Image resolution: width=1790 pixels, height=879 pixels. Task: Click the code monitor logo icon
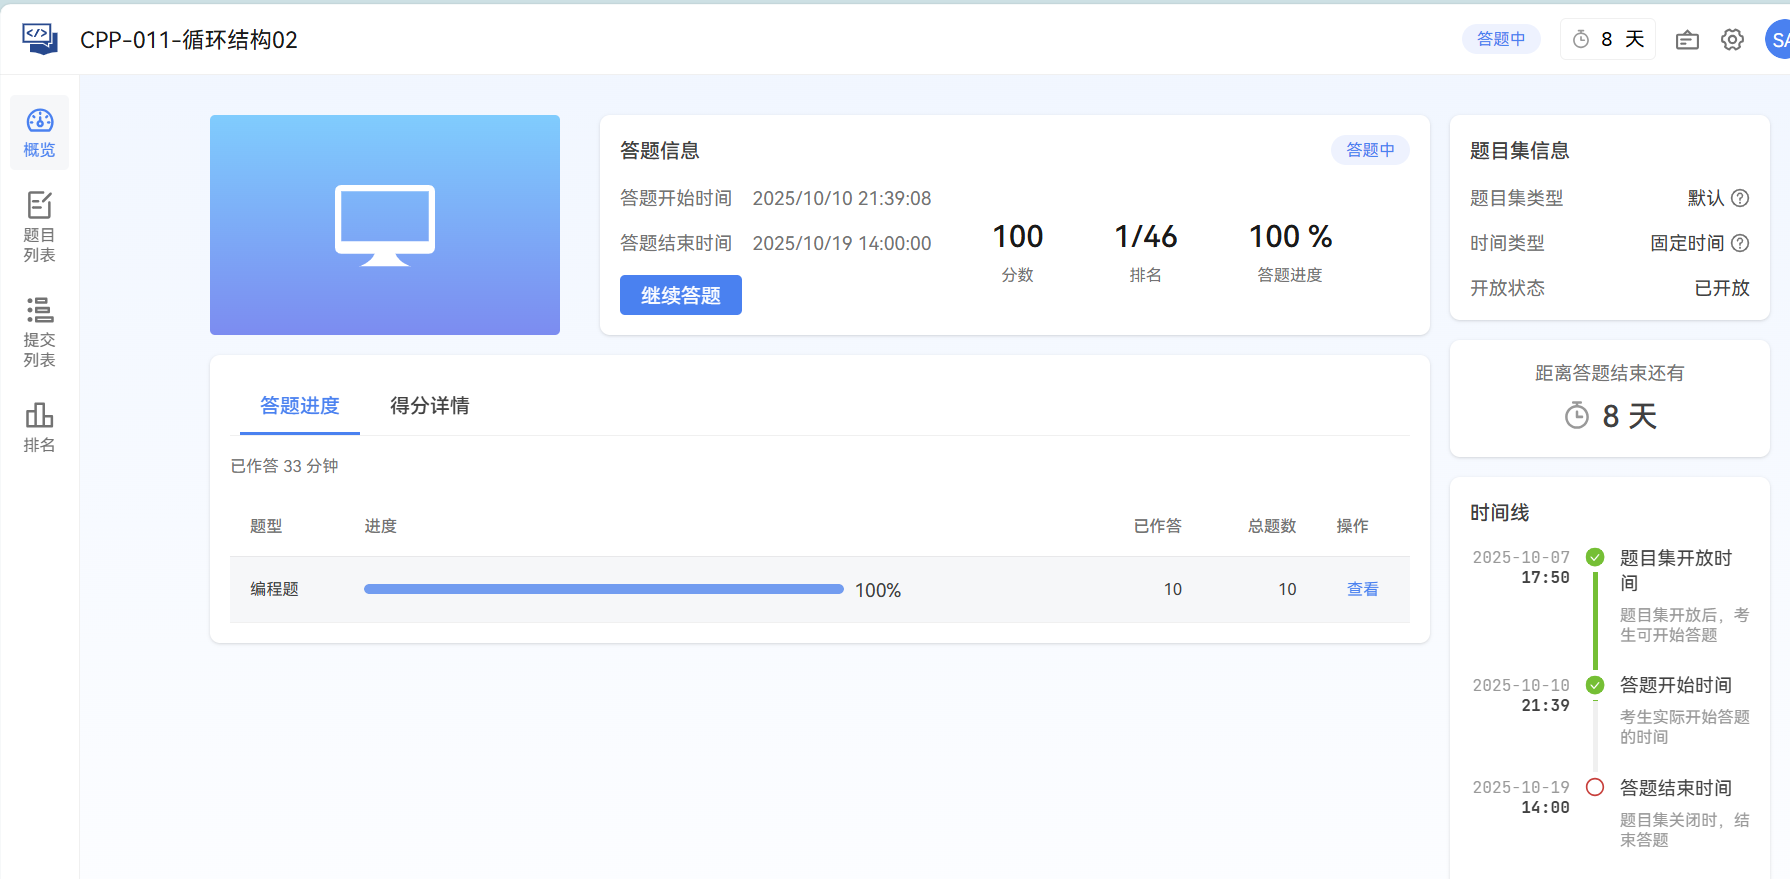point(40,39)
